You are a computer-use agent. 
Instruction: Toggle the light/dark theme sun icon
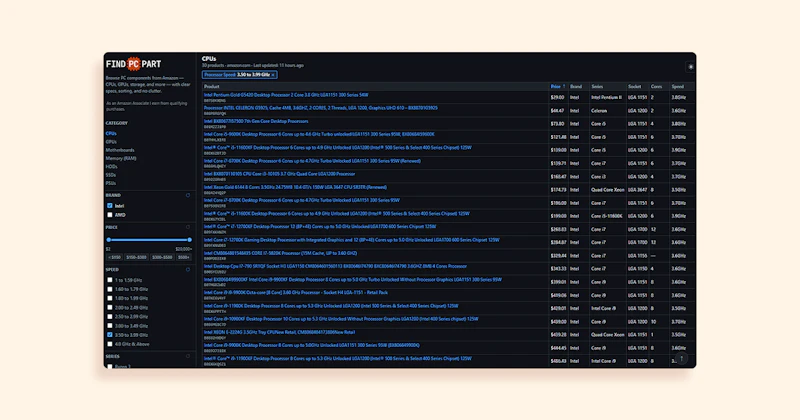click(690, 67)
